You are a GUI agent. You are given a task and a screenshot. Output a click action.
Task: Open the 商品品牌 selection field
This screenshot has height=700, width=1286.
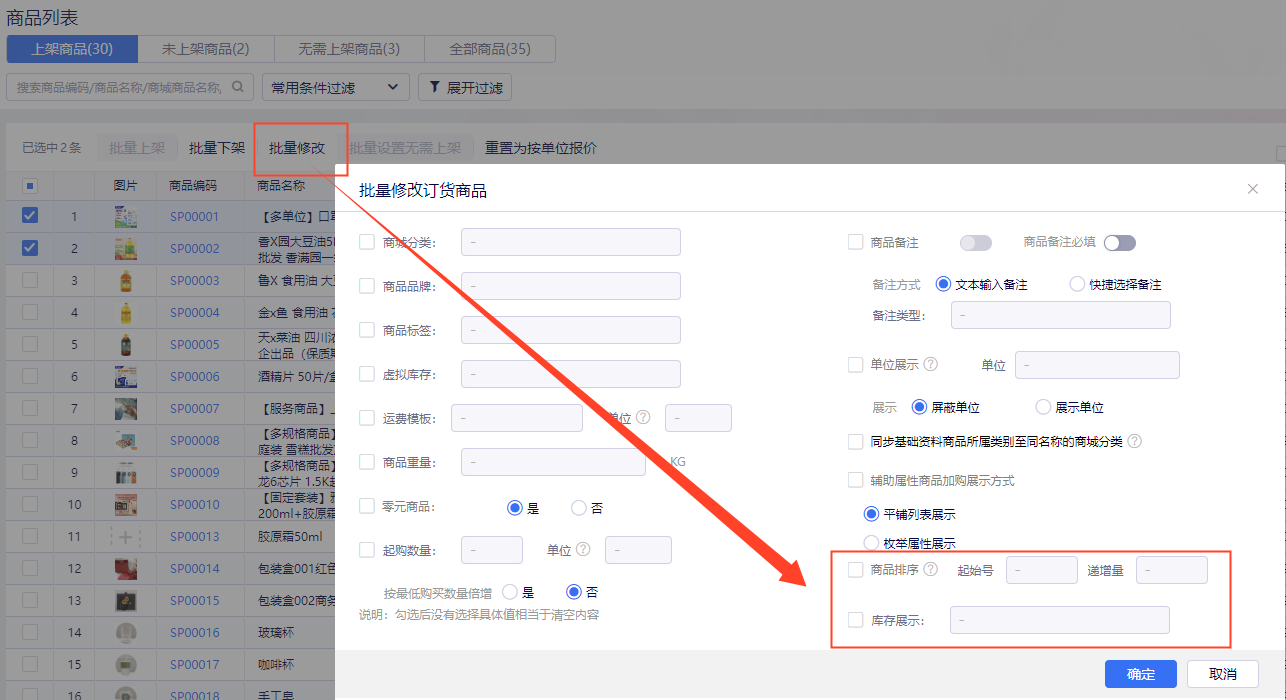(x=571, y=286)
